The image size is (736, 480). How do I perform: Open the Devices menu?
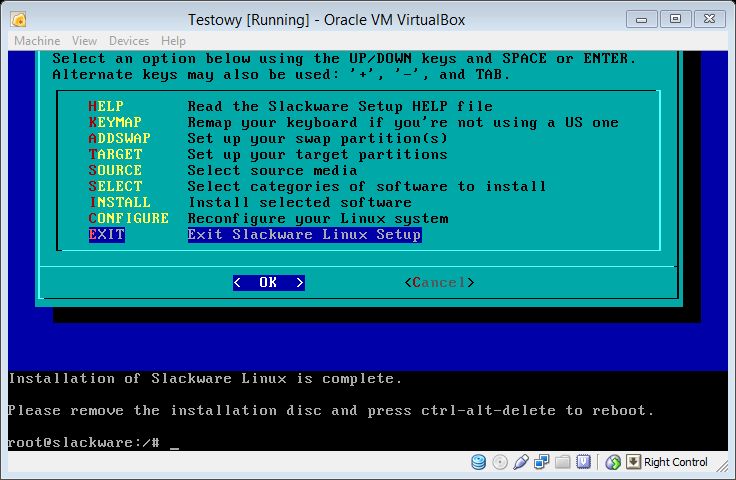129,41
